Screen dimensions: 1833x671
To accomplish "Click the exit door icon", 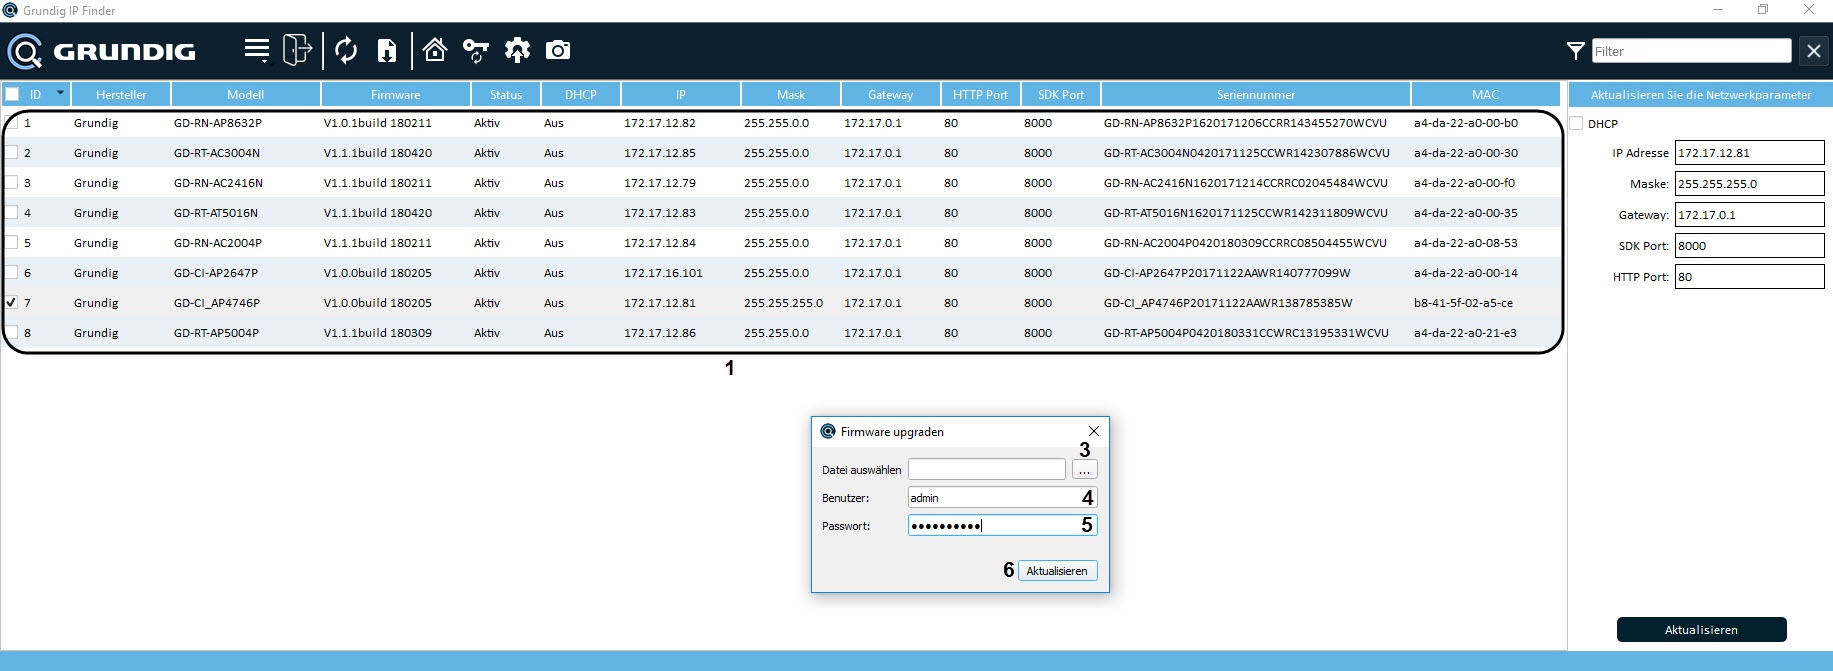I will [x=297, y=50].
